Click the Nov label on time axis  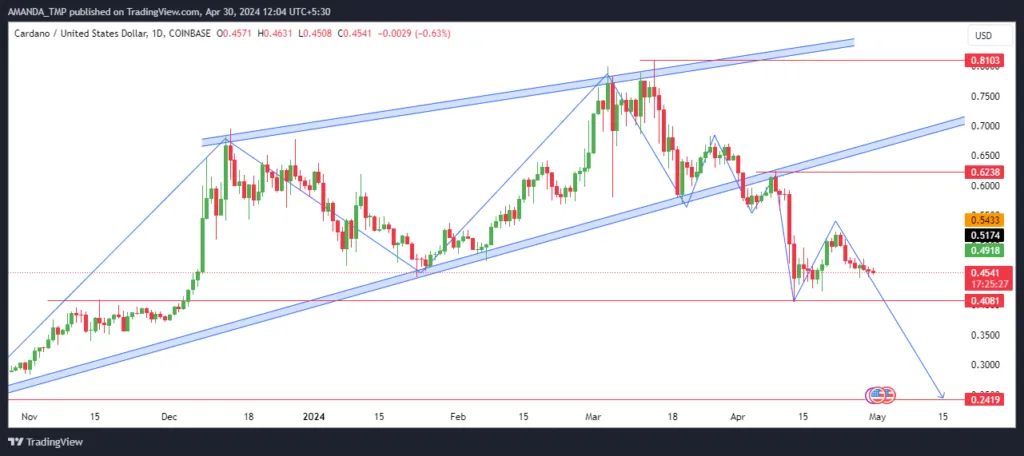click(x=31, y=416)
